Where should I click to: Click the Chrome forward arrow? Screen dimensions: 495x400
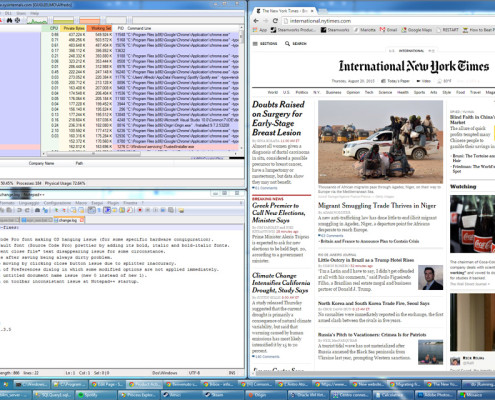(266, 21)
